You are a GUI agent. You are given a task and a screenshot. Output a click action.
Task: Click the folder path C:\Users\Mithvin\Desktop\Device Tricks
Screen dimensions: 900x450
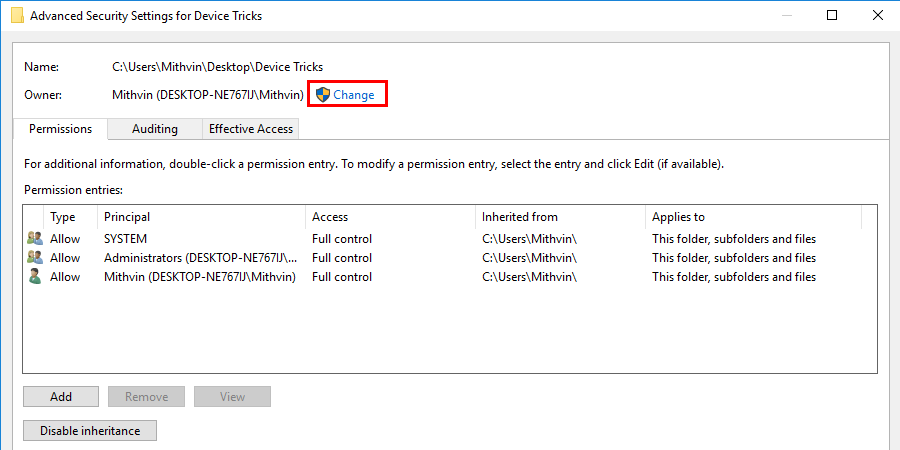coord(218,67)
